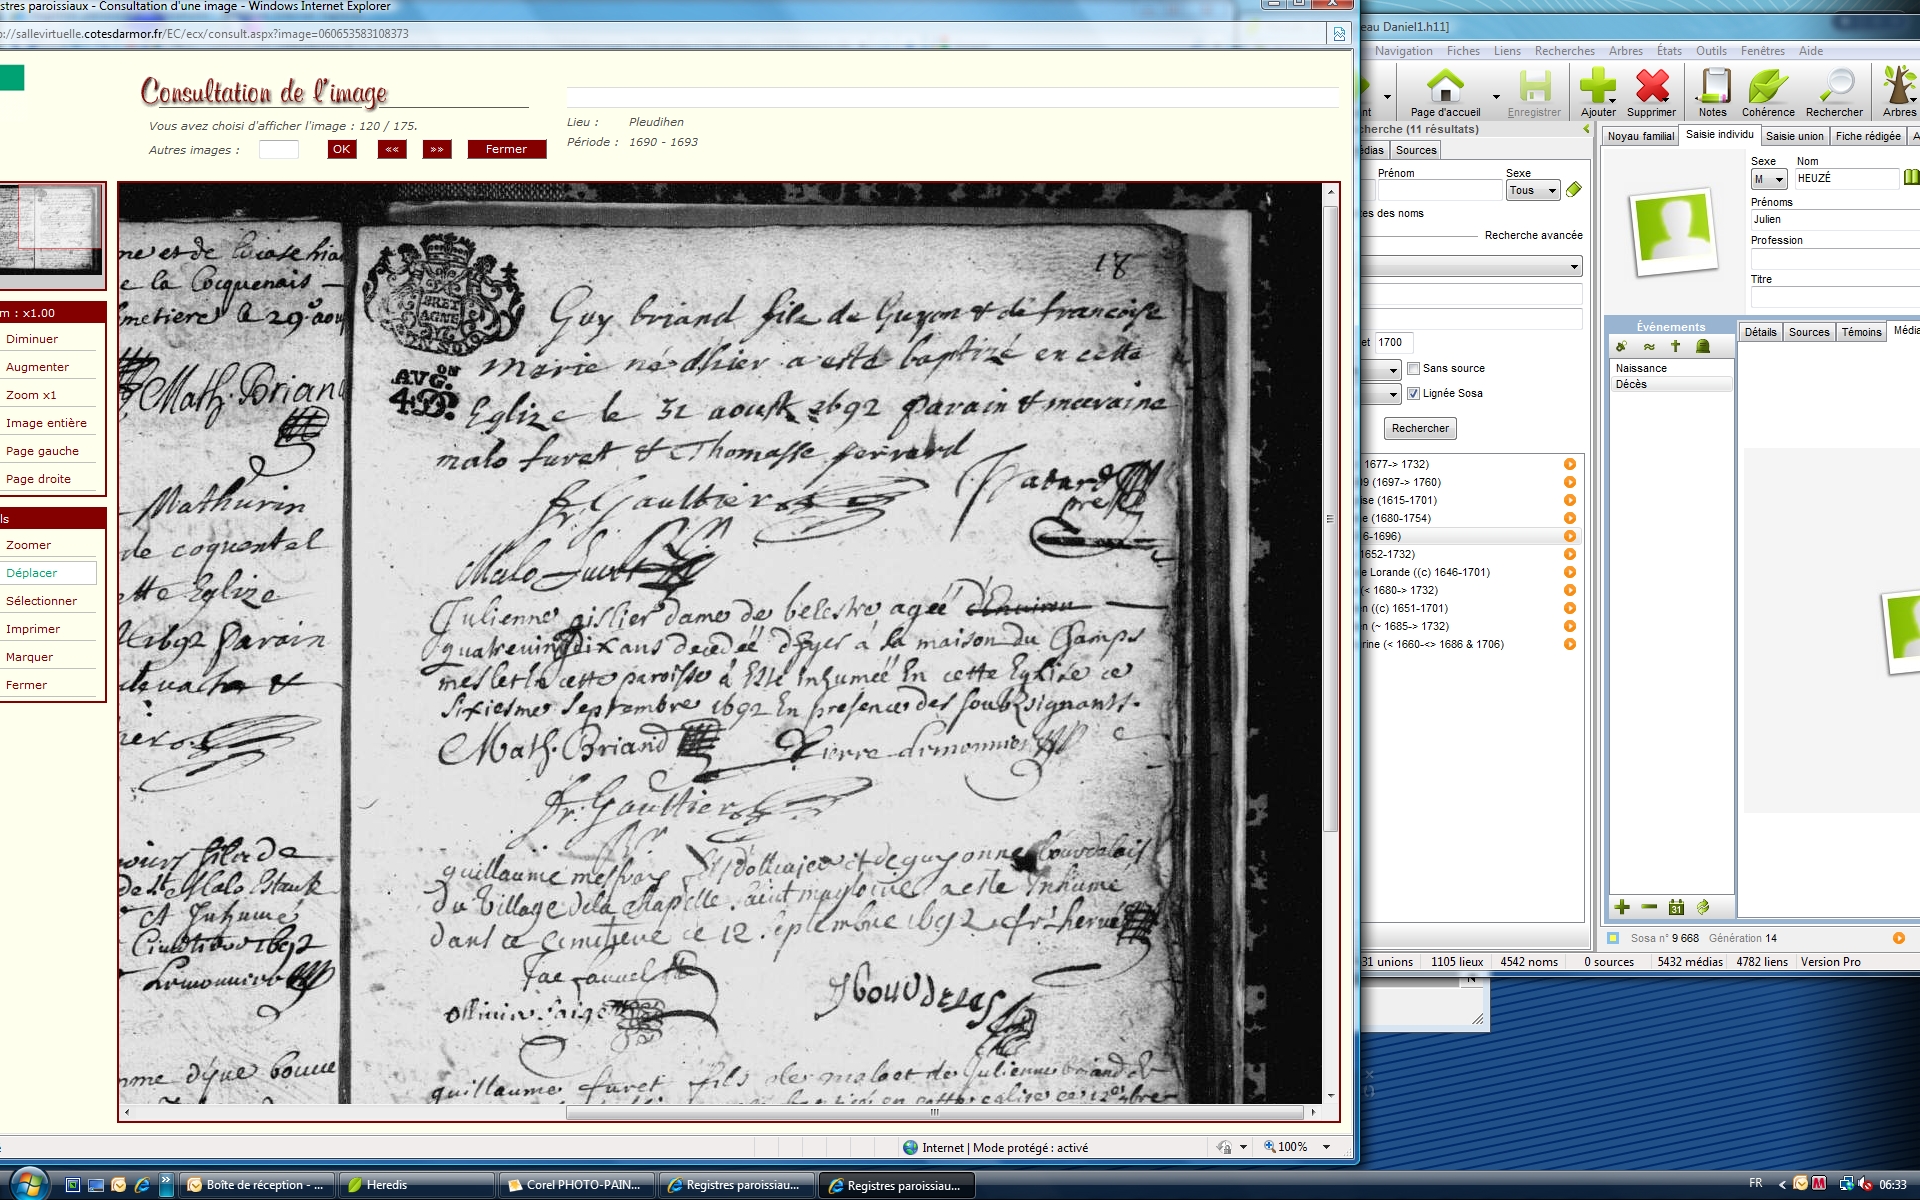Click the baptism cross event icon

tap(1676, 347)
